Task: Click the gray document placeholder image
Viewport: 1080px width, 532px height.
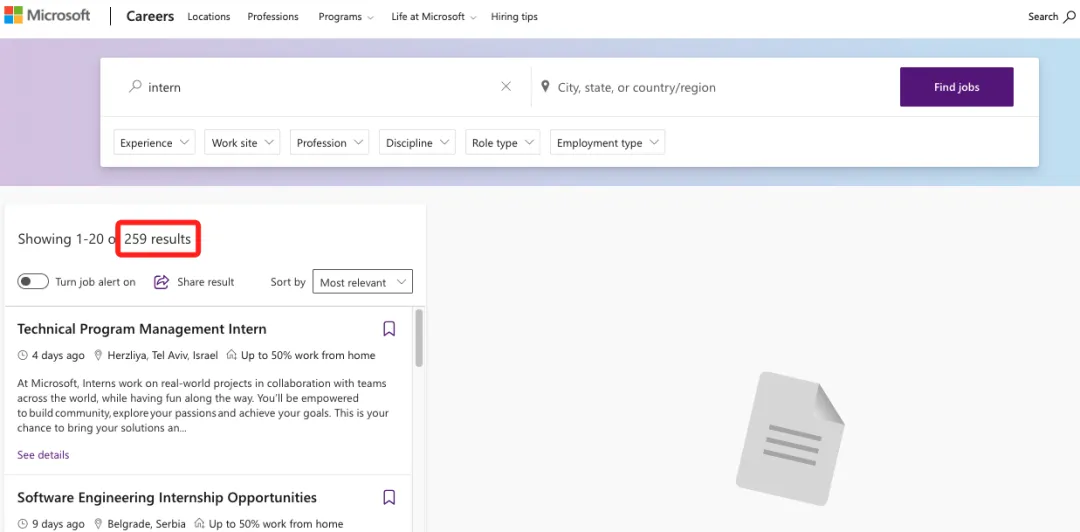Action: tap(790, 440)
